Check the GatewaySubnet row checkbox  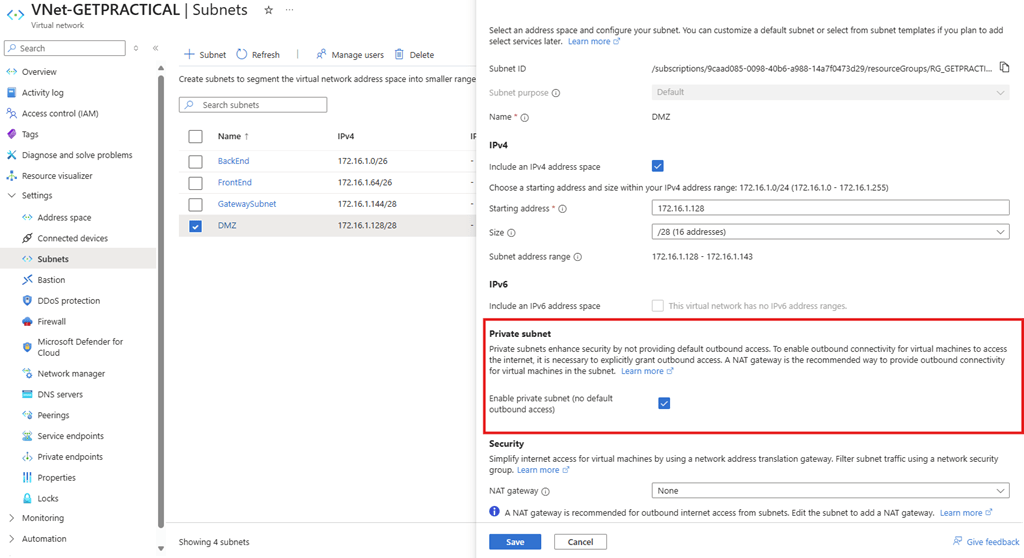pyautogui.click(x=195, y=205)
